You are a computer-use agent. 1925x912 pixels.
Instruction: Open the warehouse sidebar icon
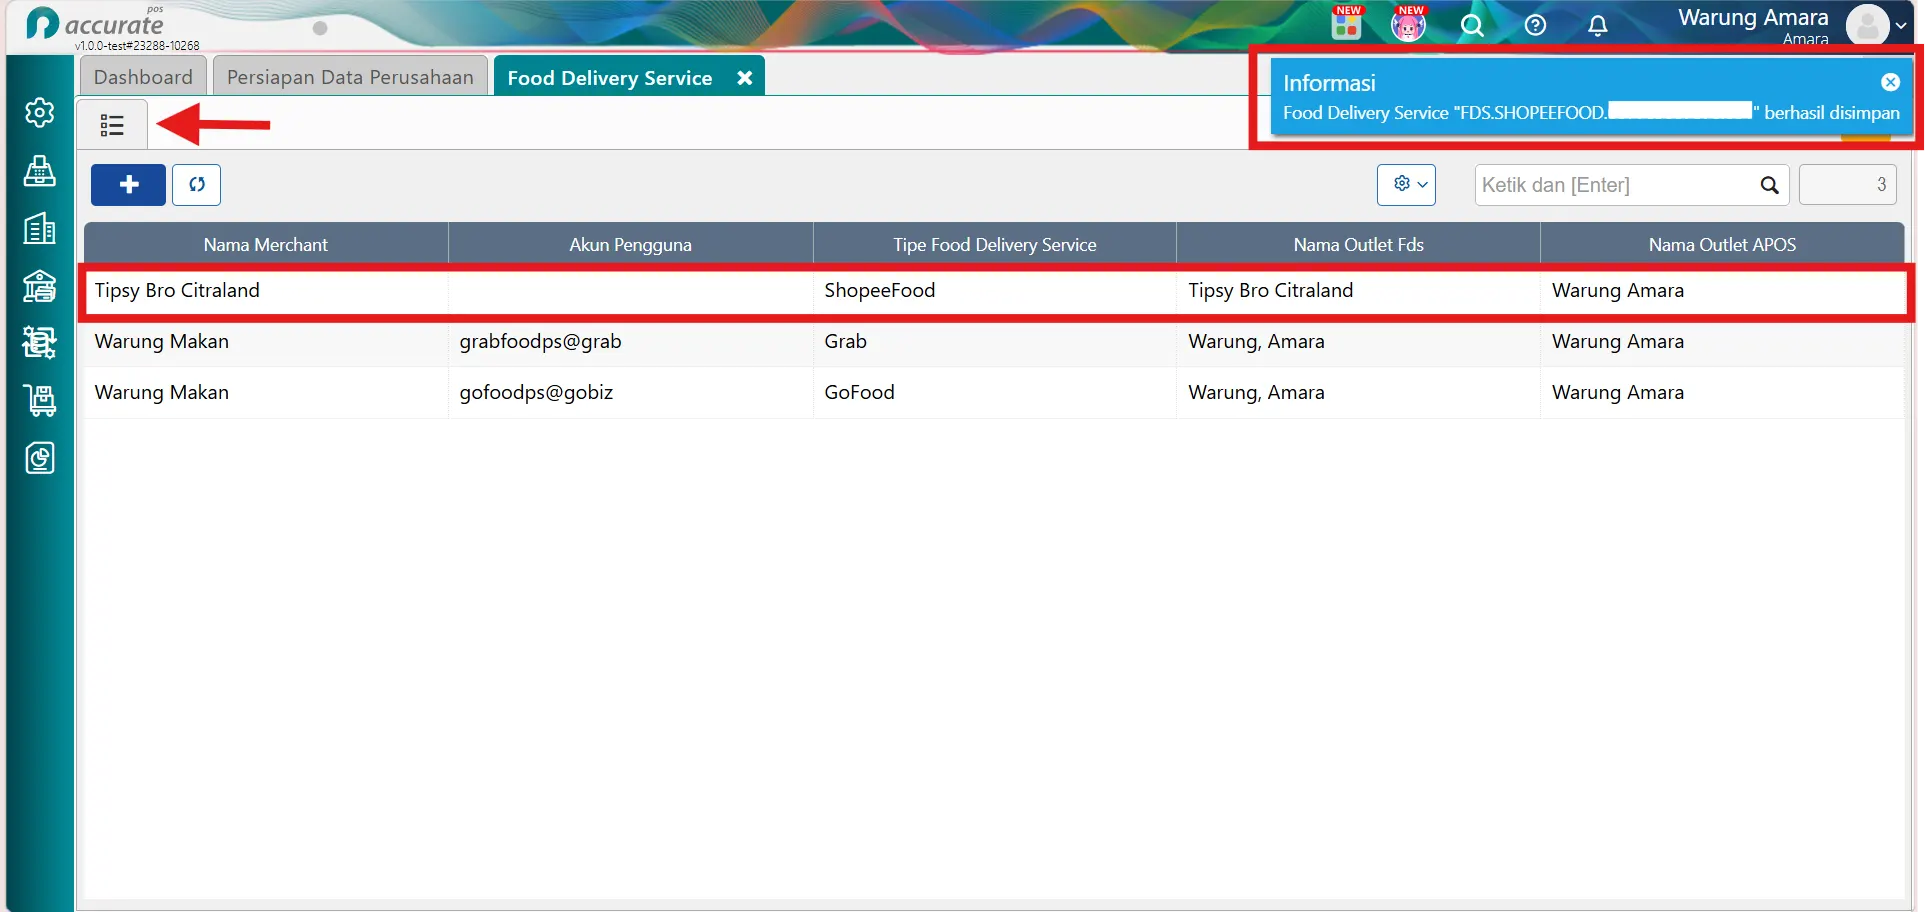(40, 286)
